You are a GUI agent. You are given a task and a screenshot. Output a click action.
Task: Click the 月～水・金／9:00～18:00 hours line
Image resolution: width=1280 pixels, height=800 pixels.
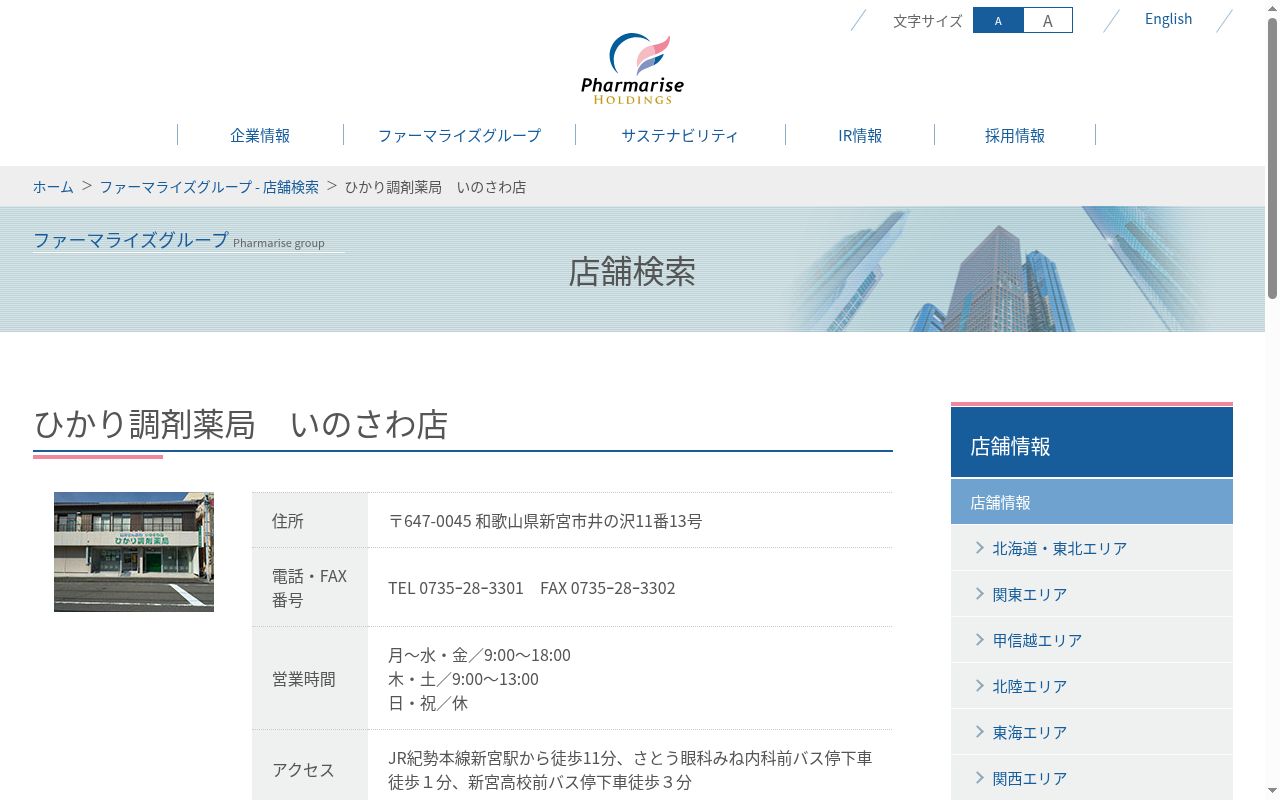click(x=479, y=655)
